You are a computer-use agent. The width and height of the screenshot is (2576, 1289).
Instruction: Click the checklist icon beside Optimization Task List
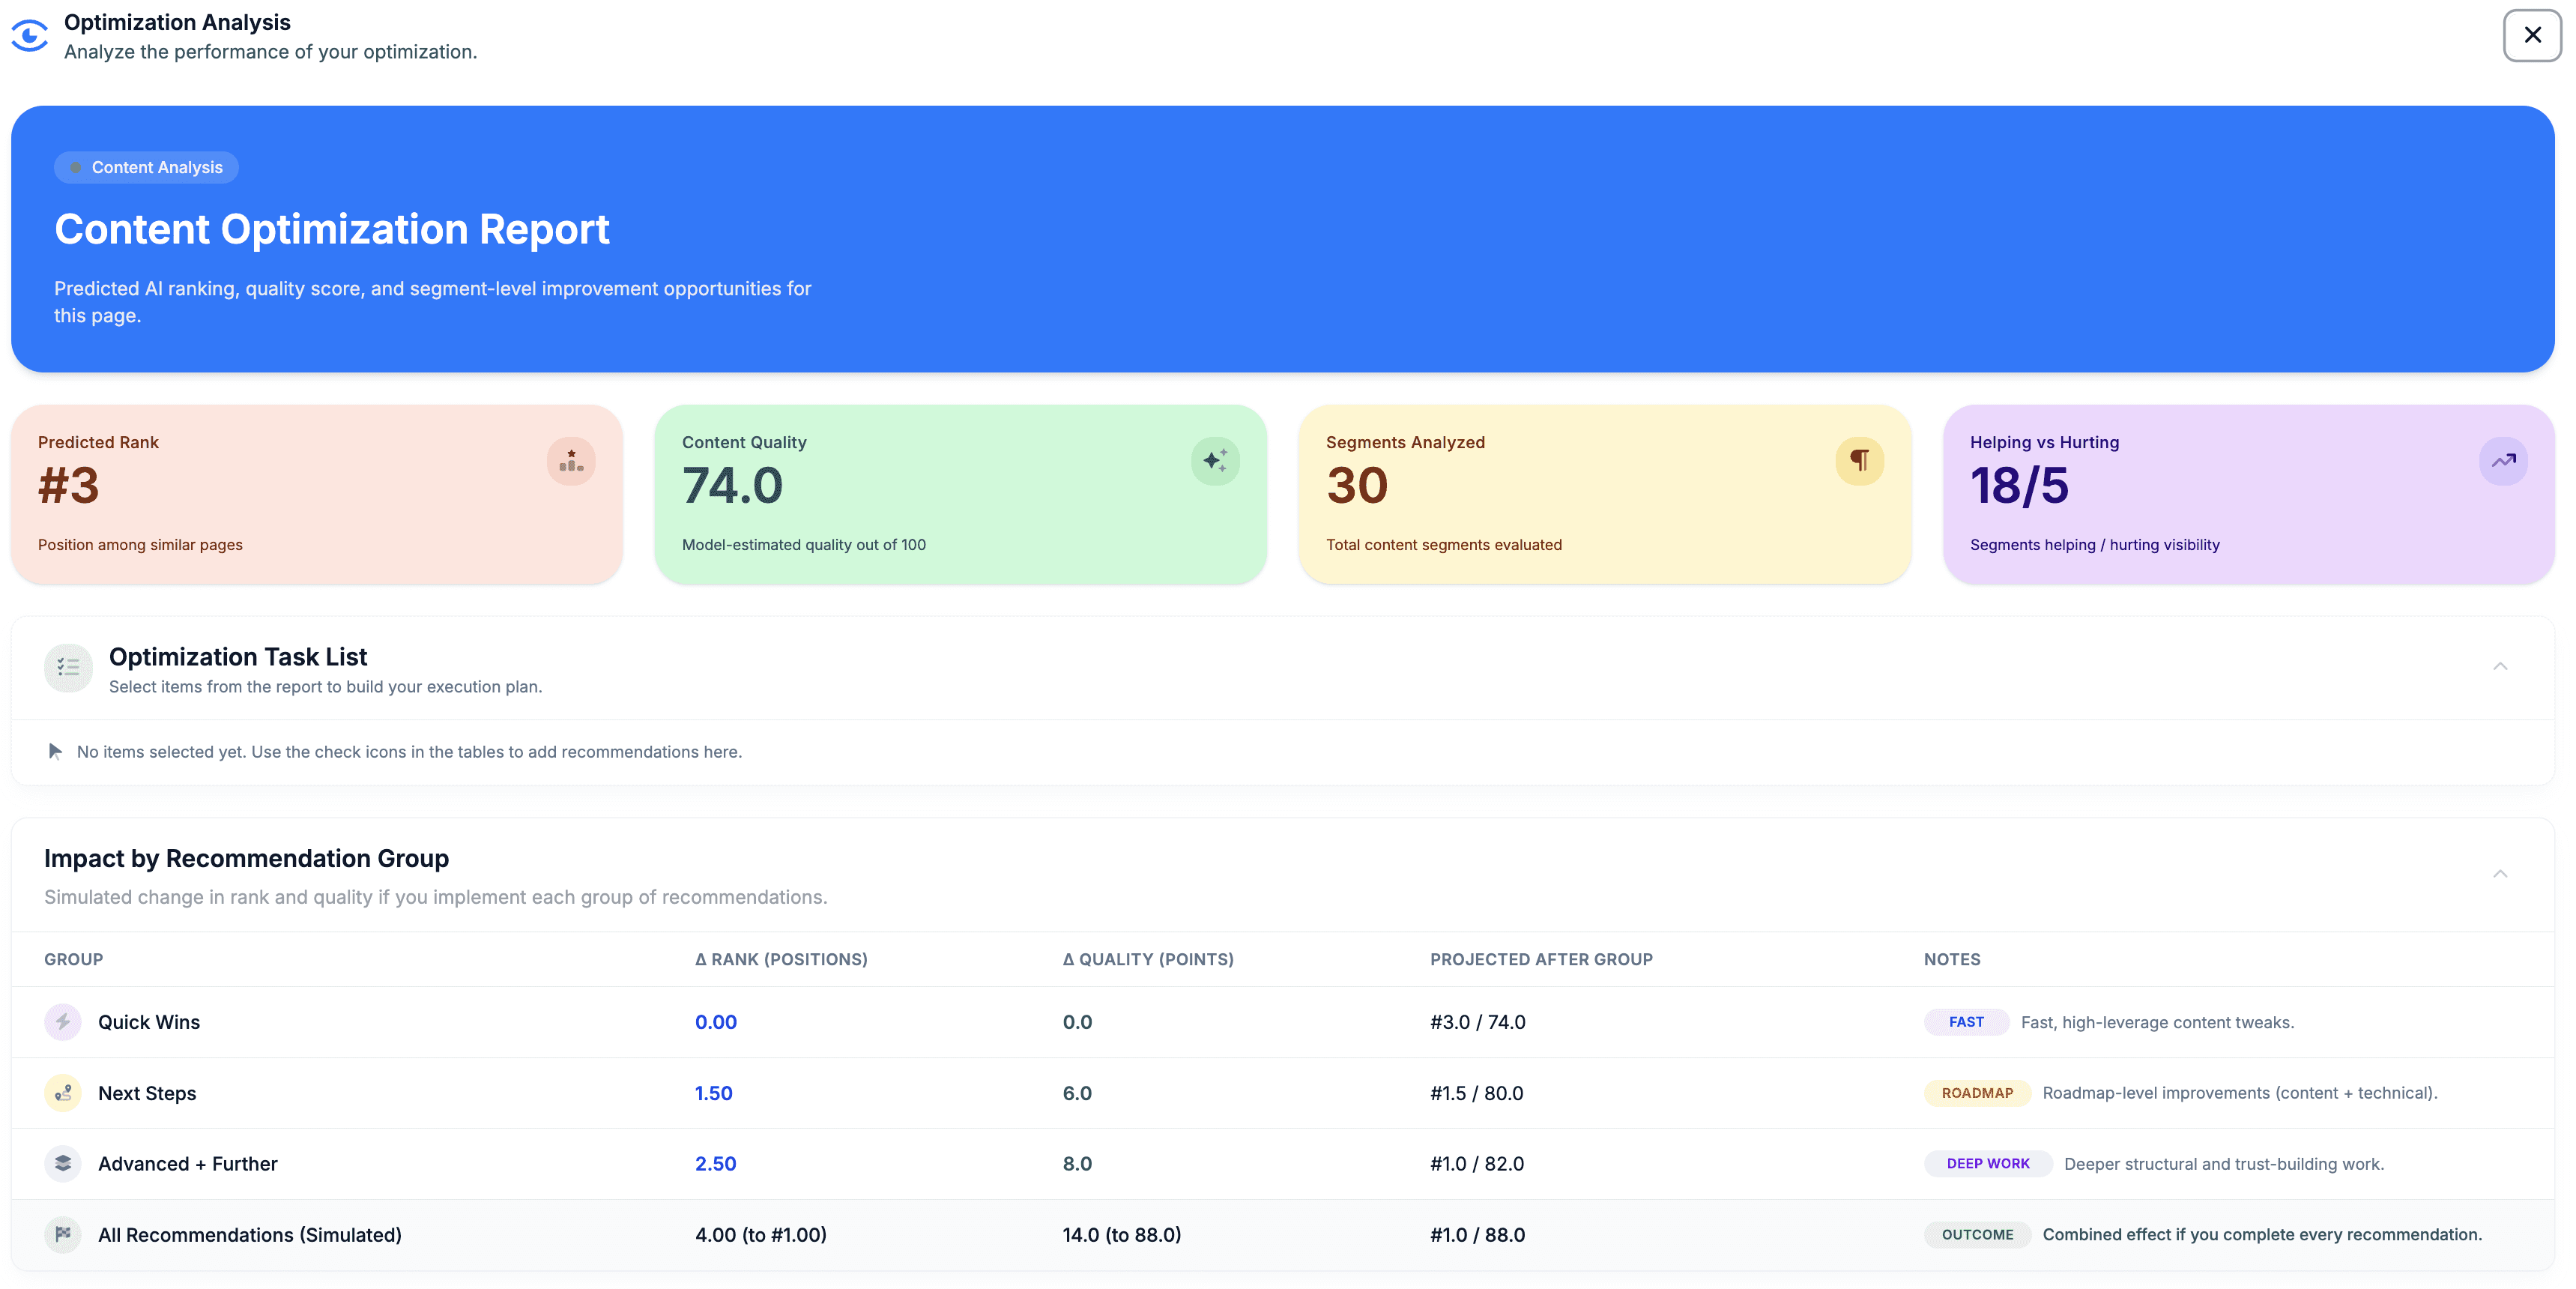coord(68,667)
